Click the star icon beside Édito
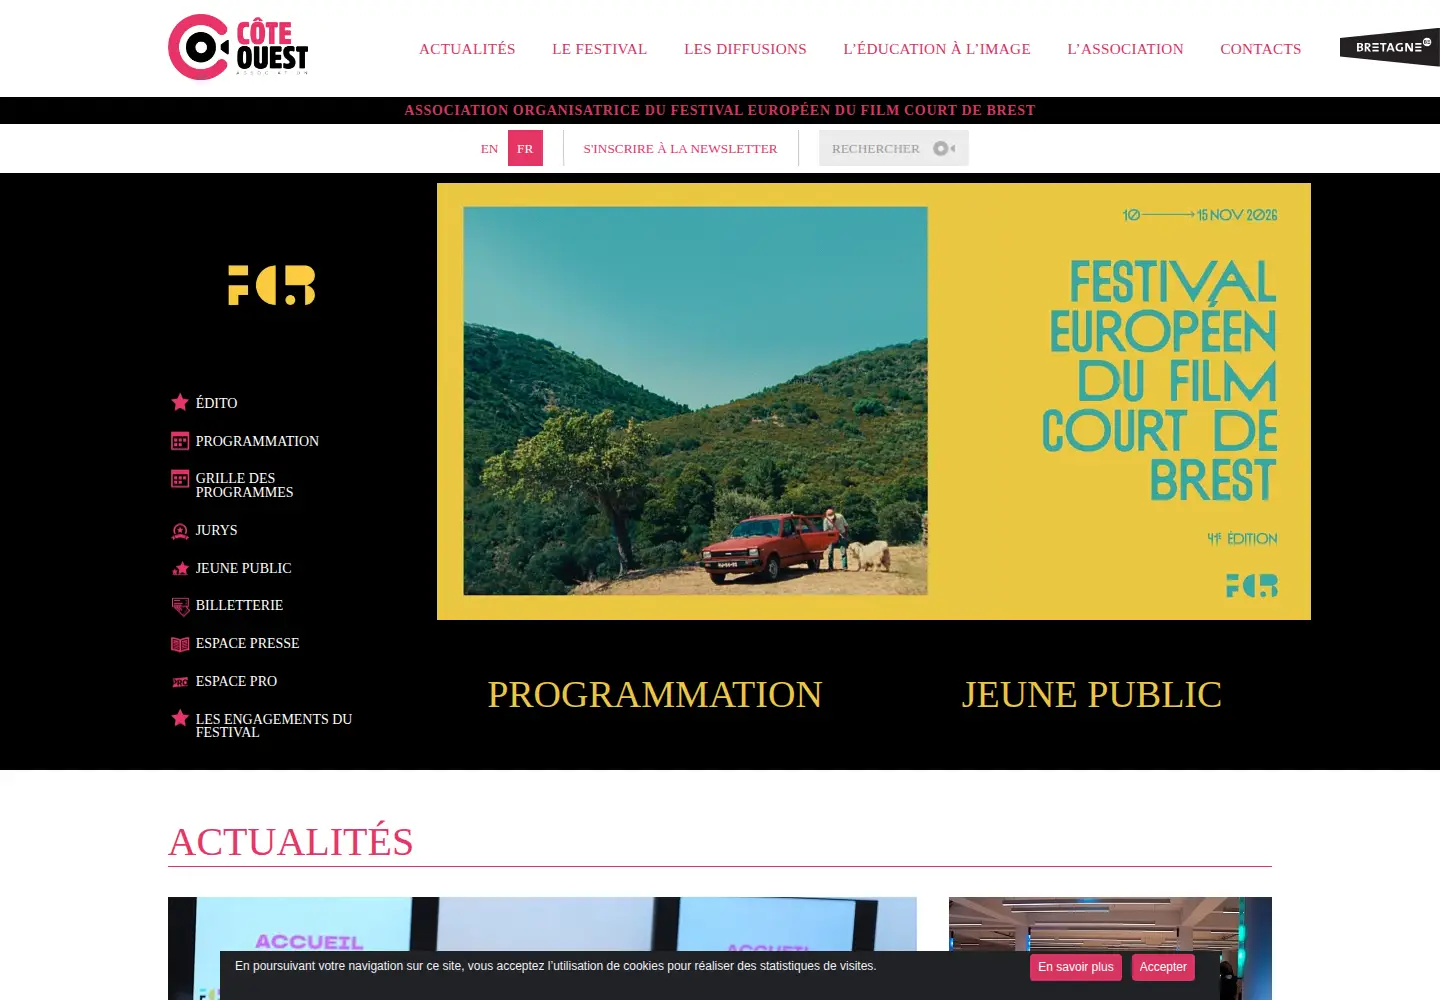 (x=180, y=402)
